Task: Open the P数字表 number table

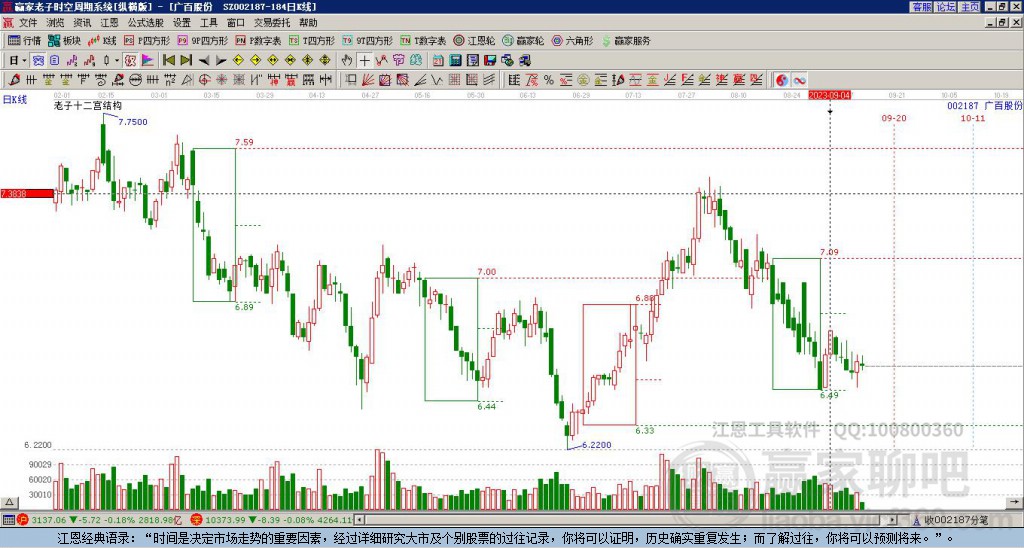Action: coord(259,40)
